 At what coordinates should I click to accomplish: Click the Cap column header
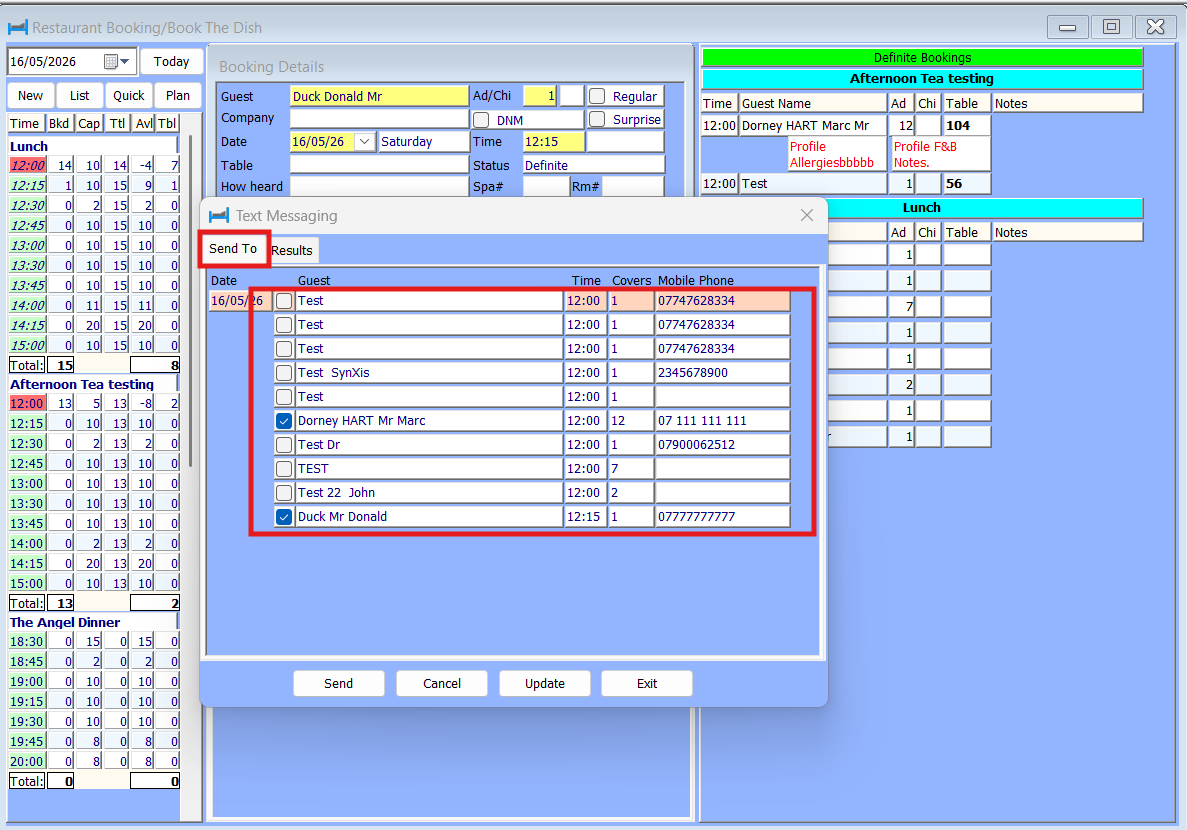pos(89,123)
